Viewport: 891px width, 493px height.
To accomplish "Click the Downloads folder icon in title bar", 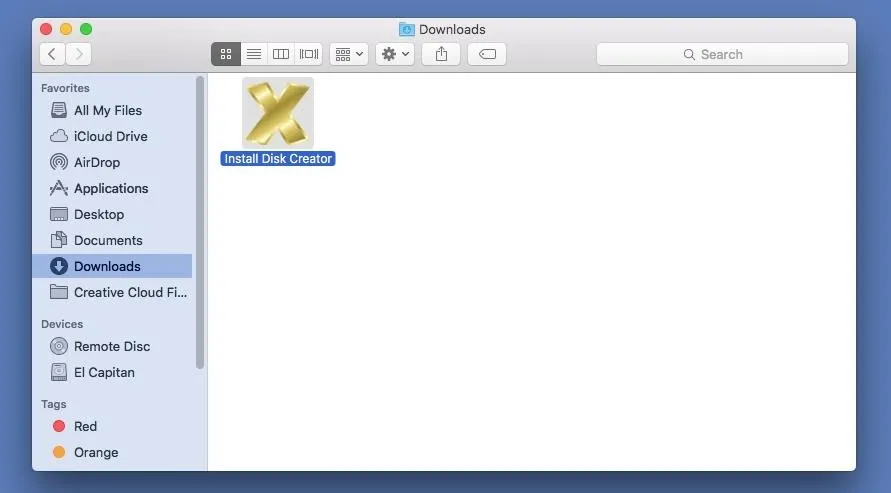I will coord(406,29).
